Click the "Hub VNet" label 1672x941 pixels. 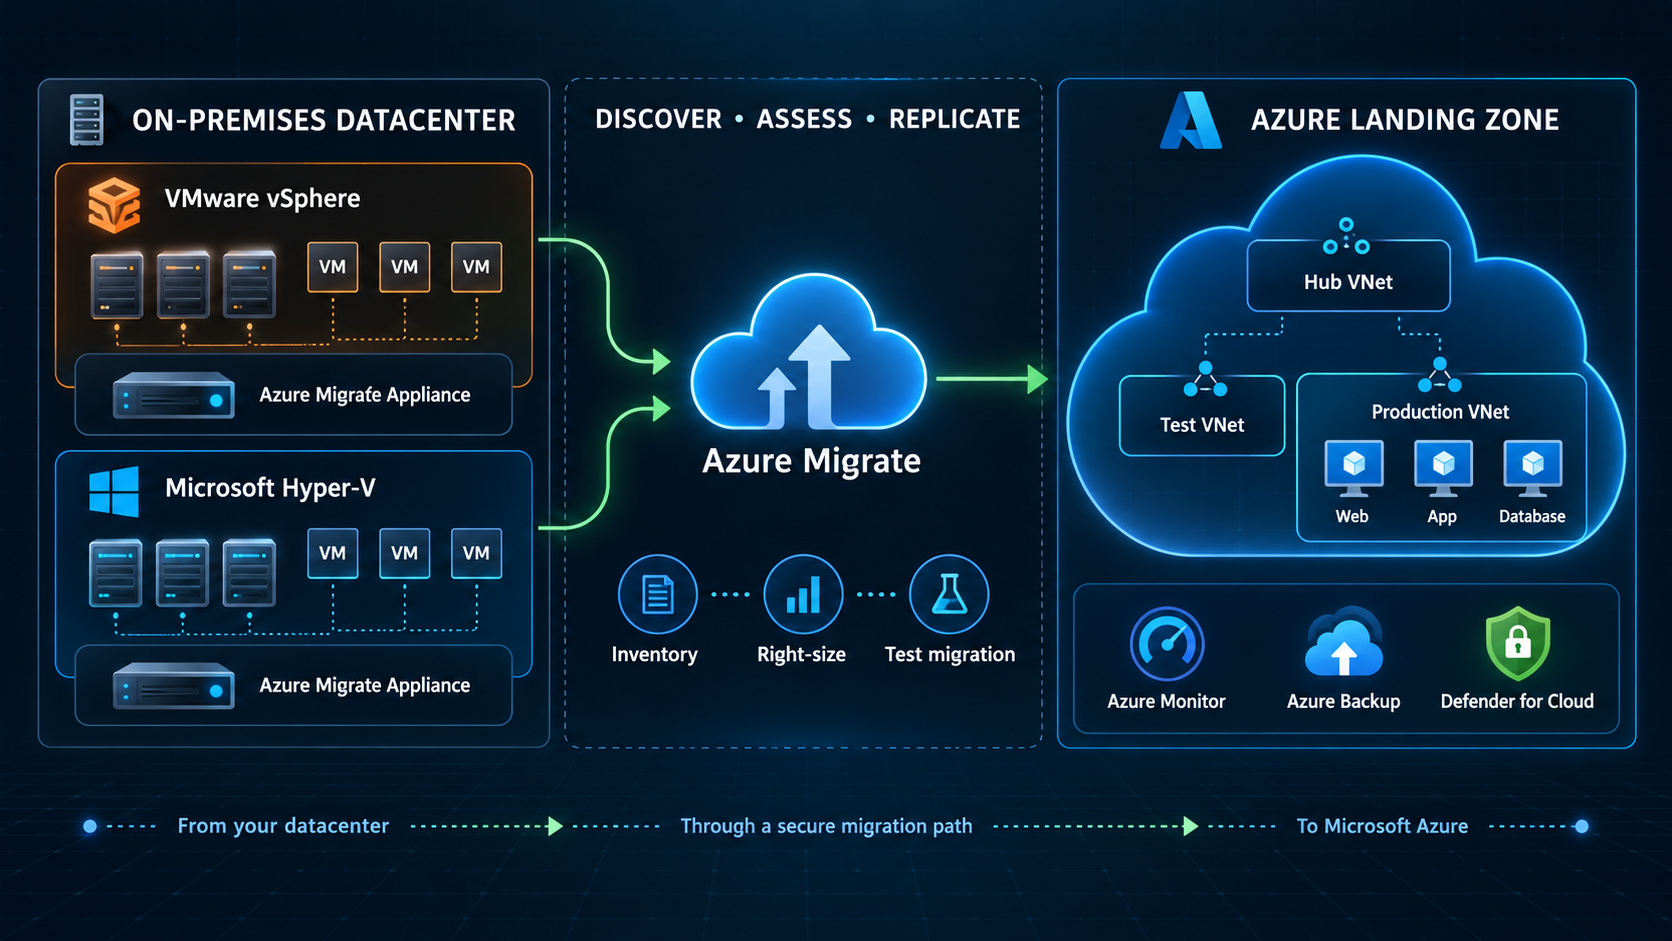pos(1348,282)
